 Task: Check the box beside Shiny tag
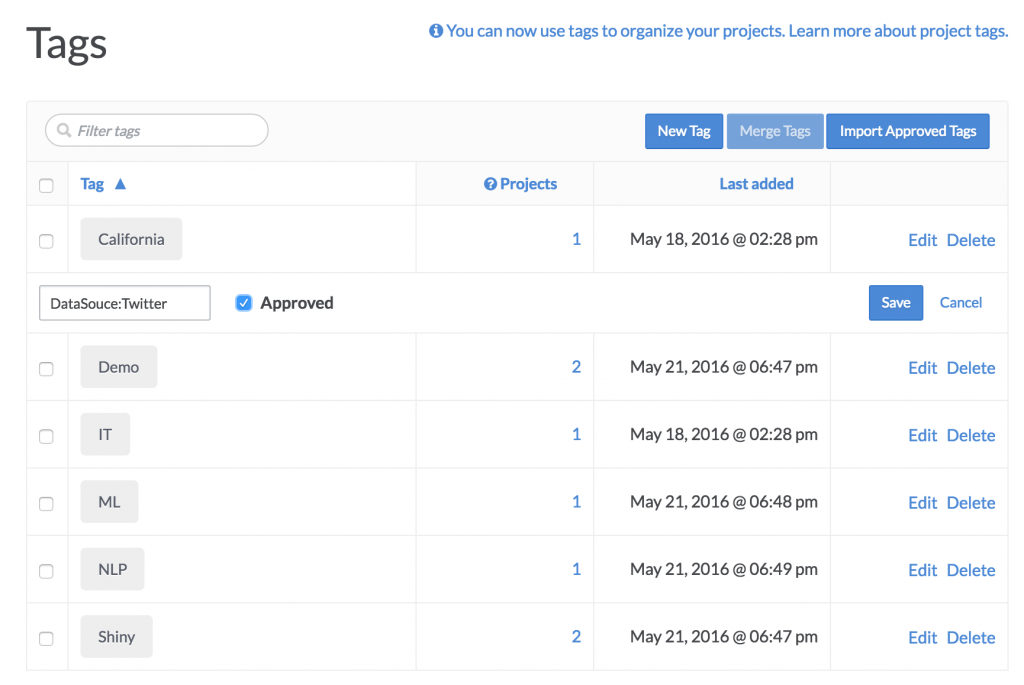click(46, 639)
